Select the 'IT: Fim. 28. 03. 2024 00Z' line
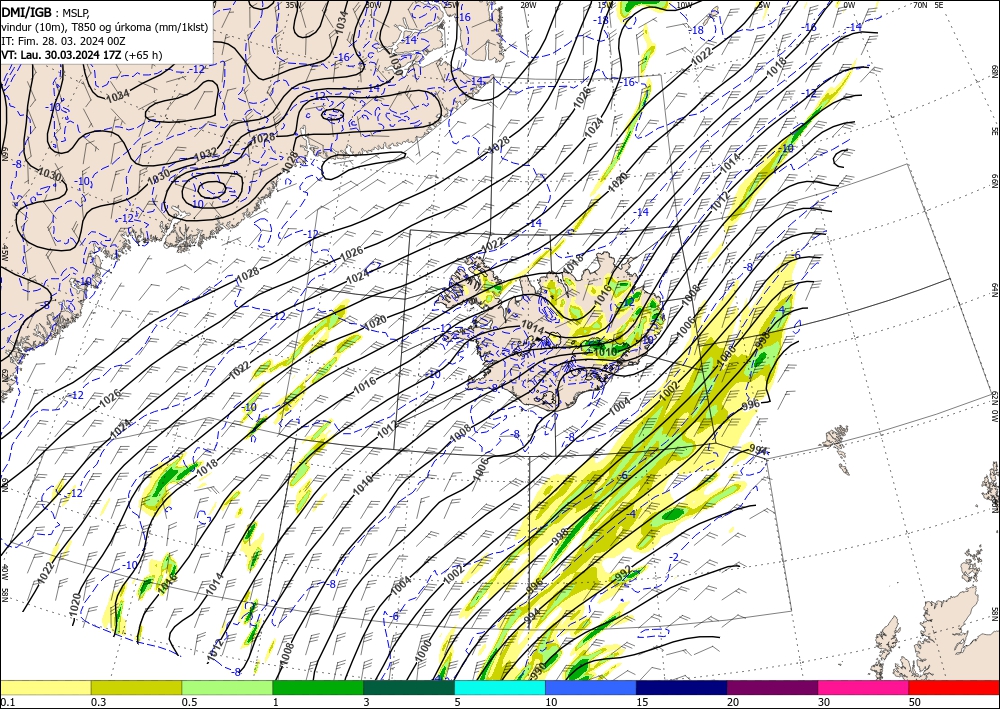 pyautogui.click(x=62, y=41)
